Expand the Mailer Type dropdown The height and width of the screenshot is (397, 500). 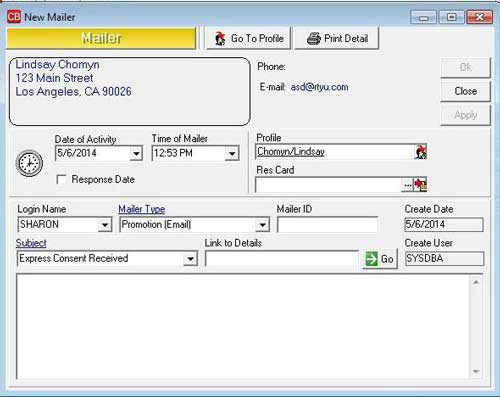click(x=262, y=225)
